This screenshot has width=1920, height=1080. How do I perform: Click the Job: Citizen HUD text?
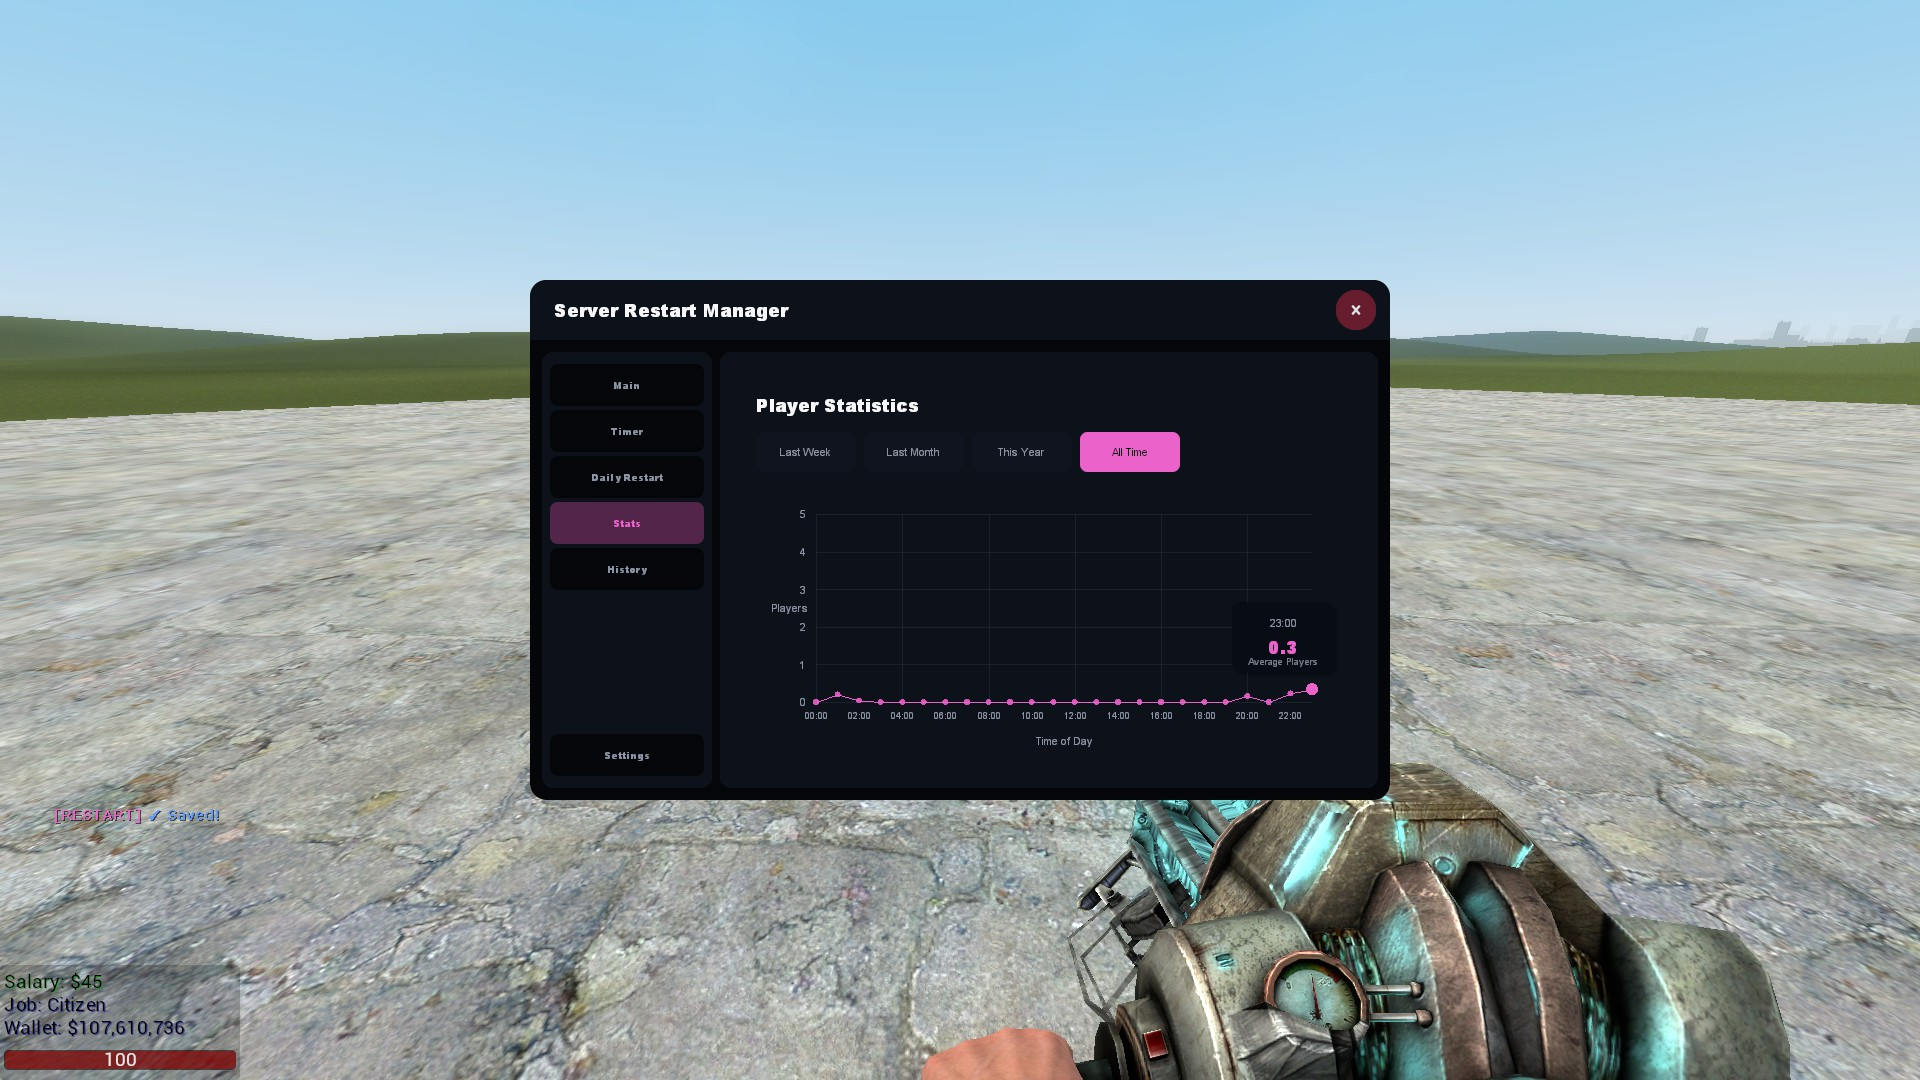[x=55, y=1005]
